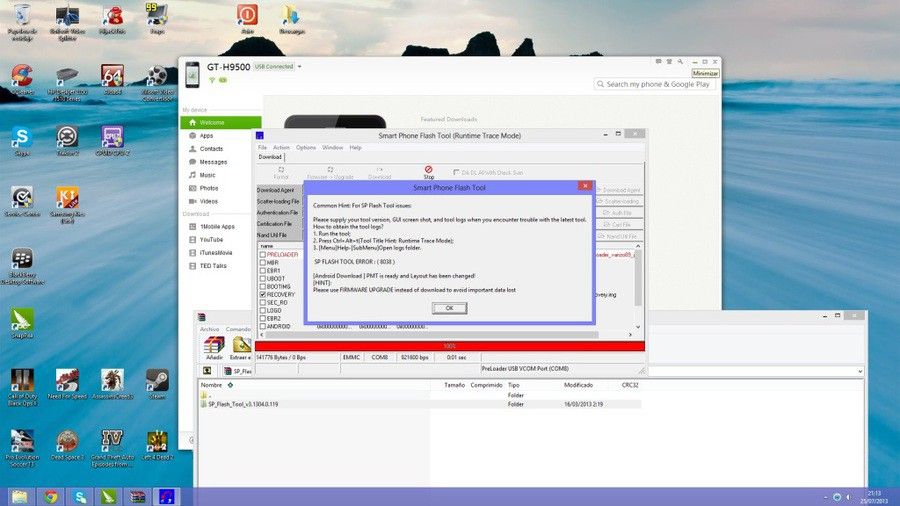Toggle the LOGO checkbox

(262, 310)
